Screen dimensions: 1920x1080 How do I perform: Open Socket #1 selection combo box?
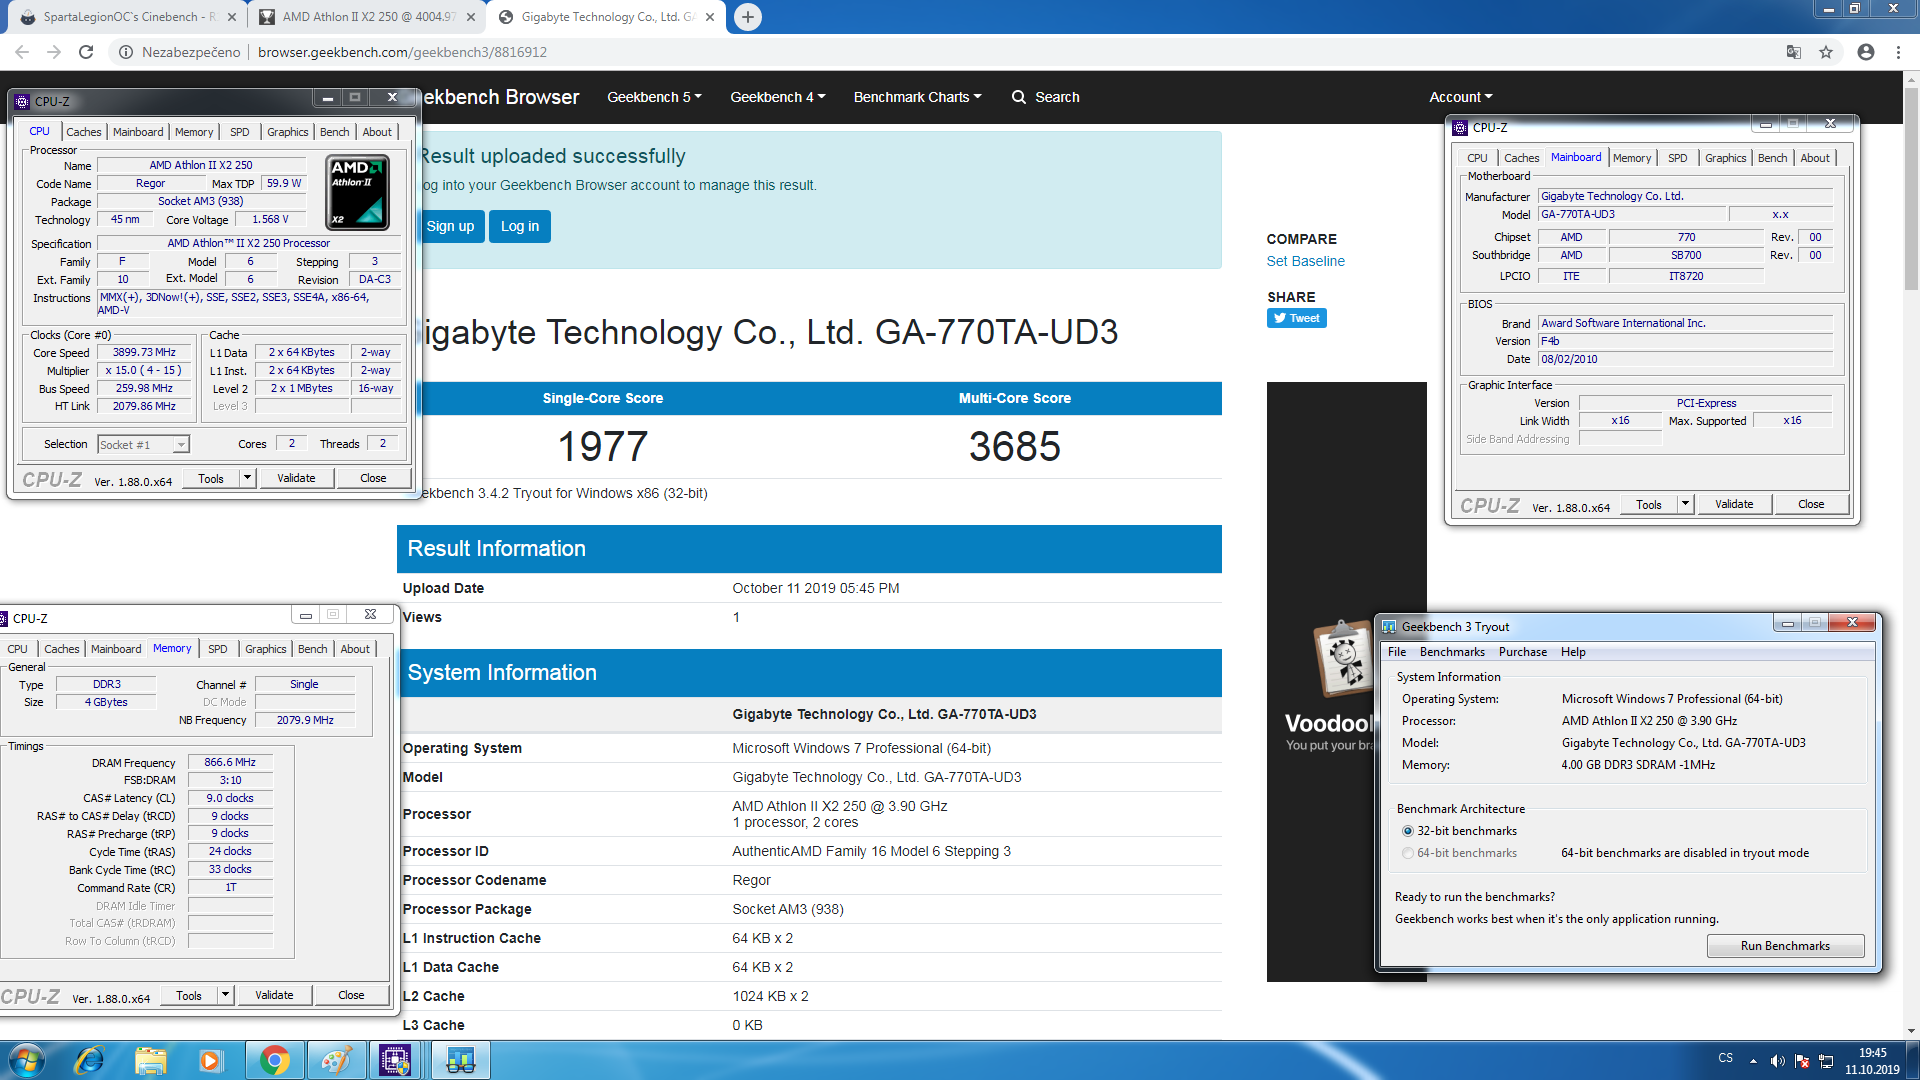(x=143, y=445)
